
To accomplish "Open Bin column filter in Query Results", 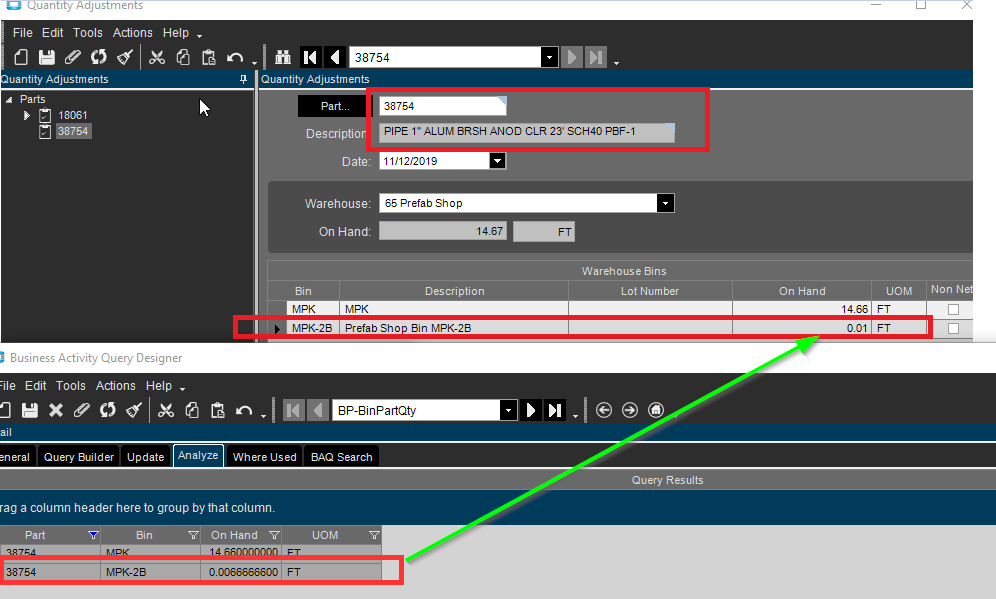I will coord(193,535).
